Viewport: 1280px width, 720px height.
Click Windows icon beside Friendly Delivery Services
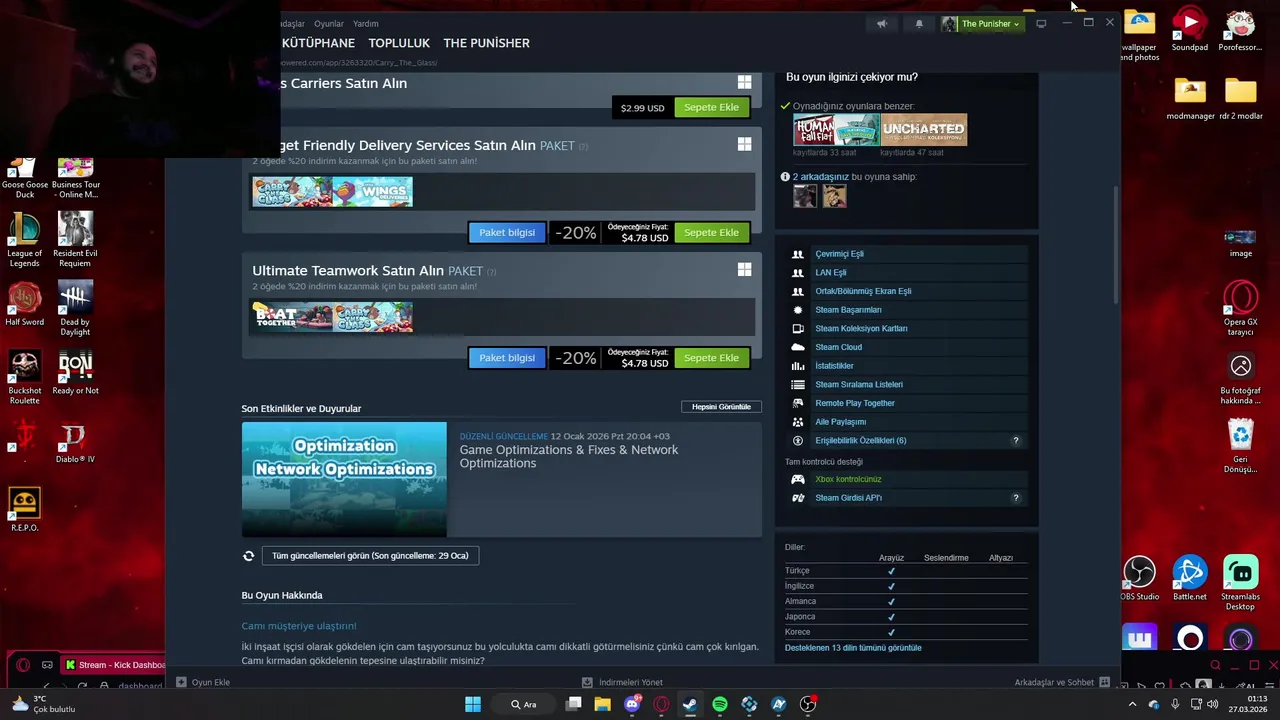pos(744,145)
